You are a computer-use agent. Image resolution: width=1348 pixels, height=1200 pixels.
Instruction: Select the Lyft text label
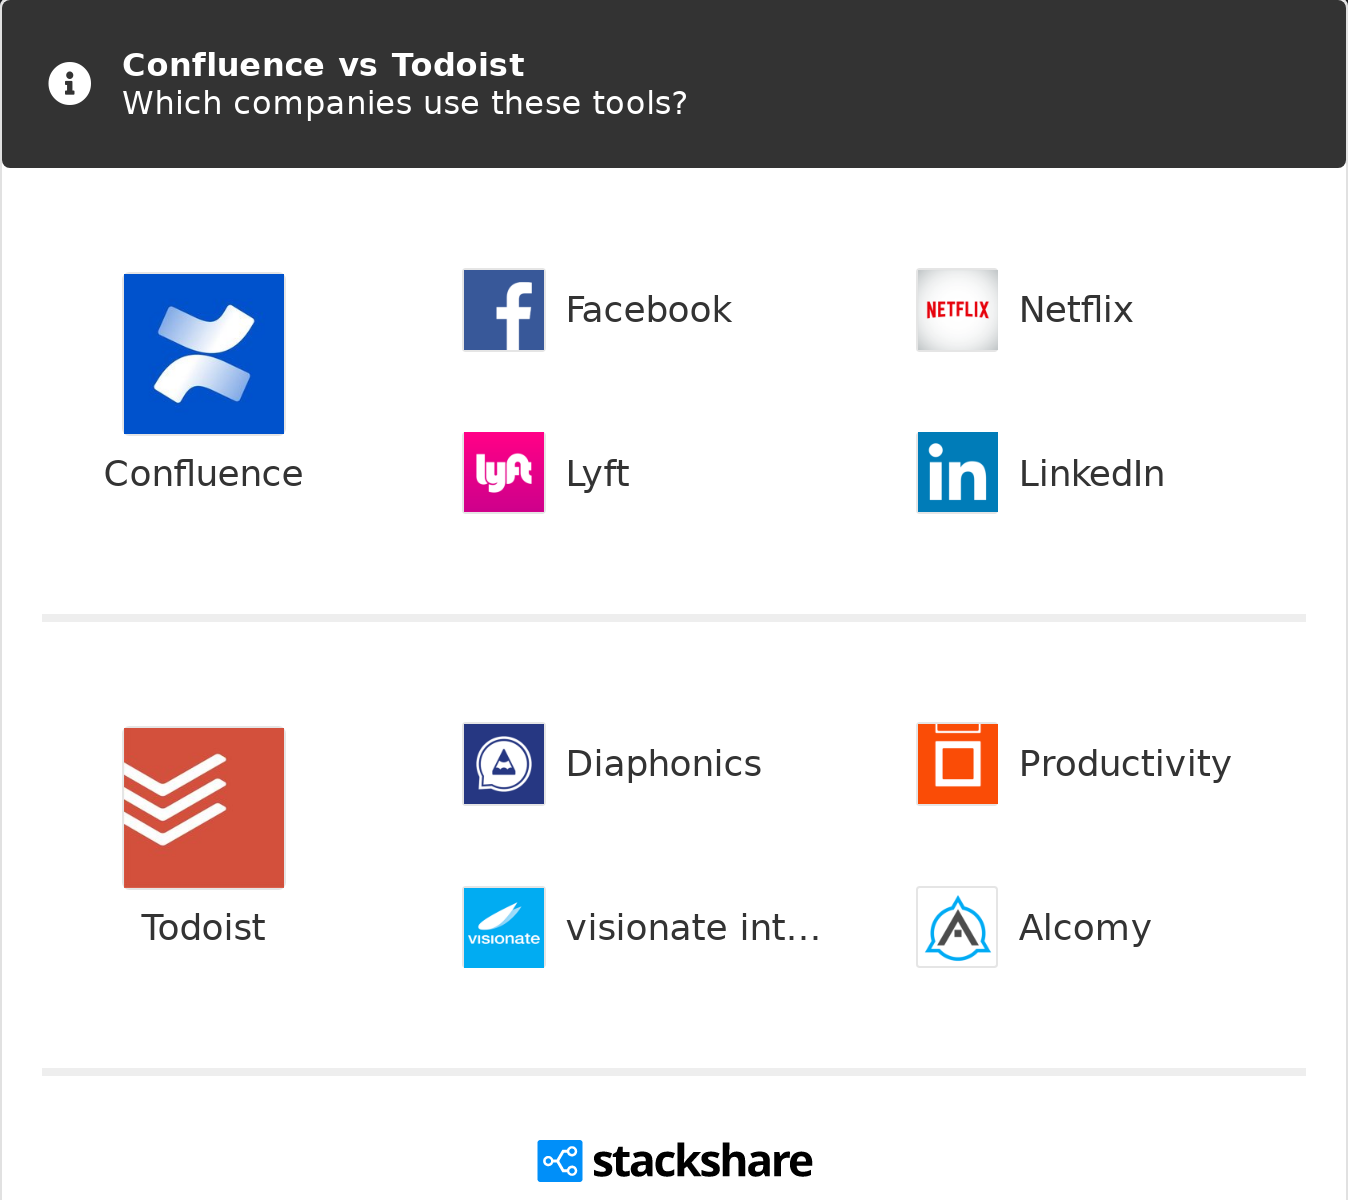(597, 474)
